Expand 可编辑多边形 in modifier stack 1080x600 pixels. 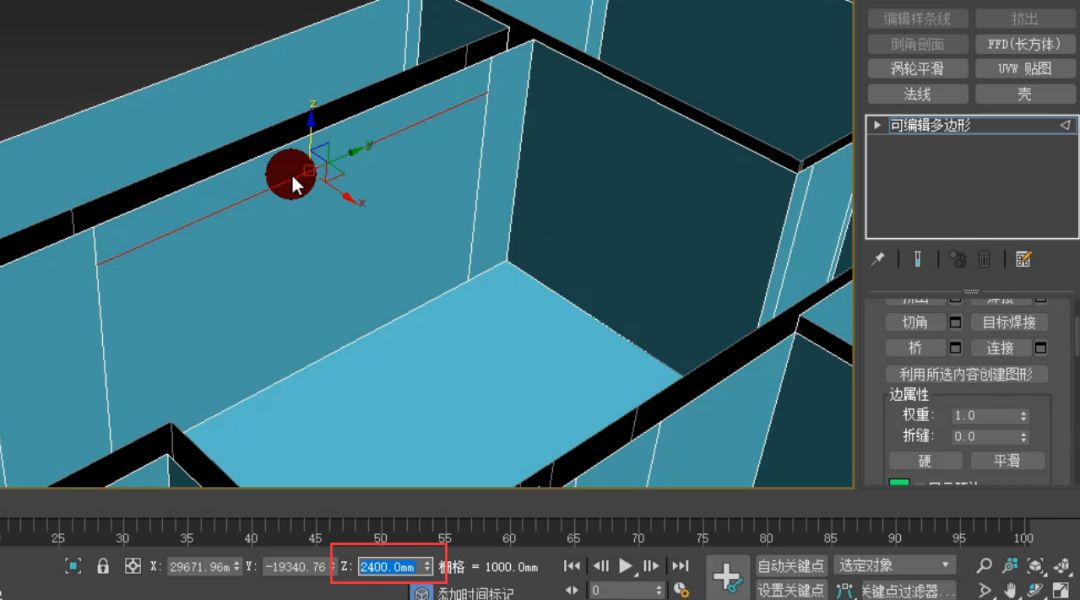tap(877, 125)
